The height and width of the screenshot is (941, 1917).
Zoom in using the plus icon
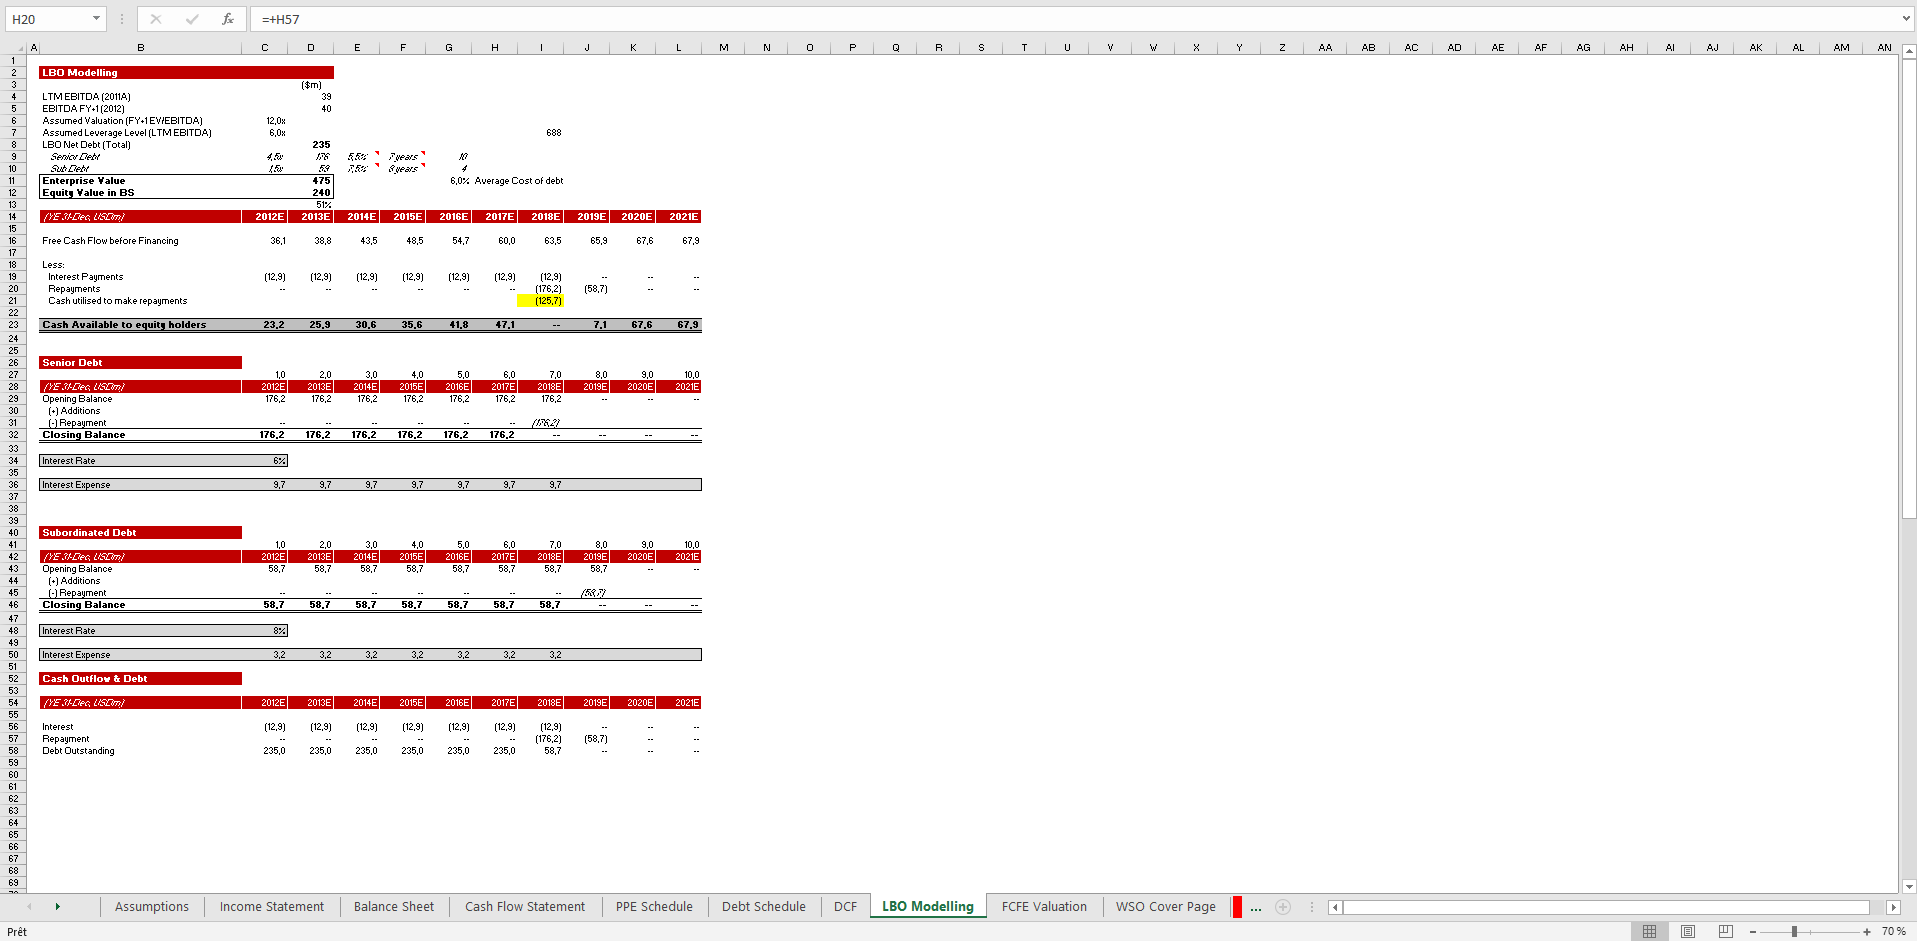[x=1867, y=931]
